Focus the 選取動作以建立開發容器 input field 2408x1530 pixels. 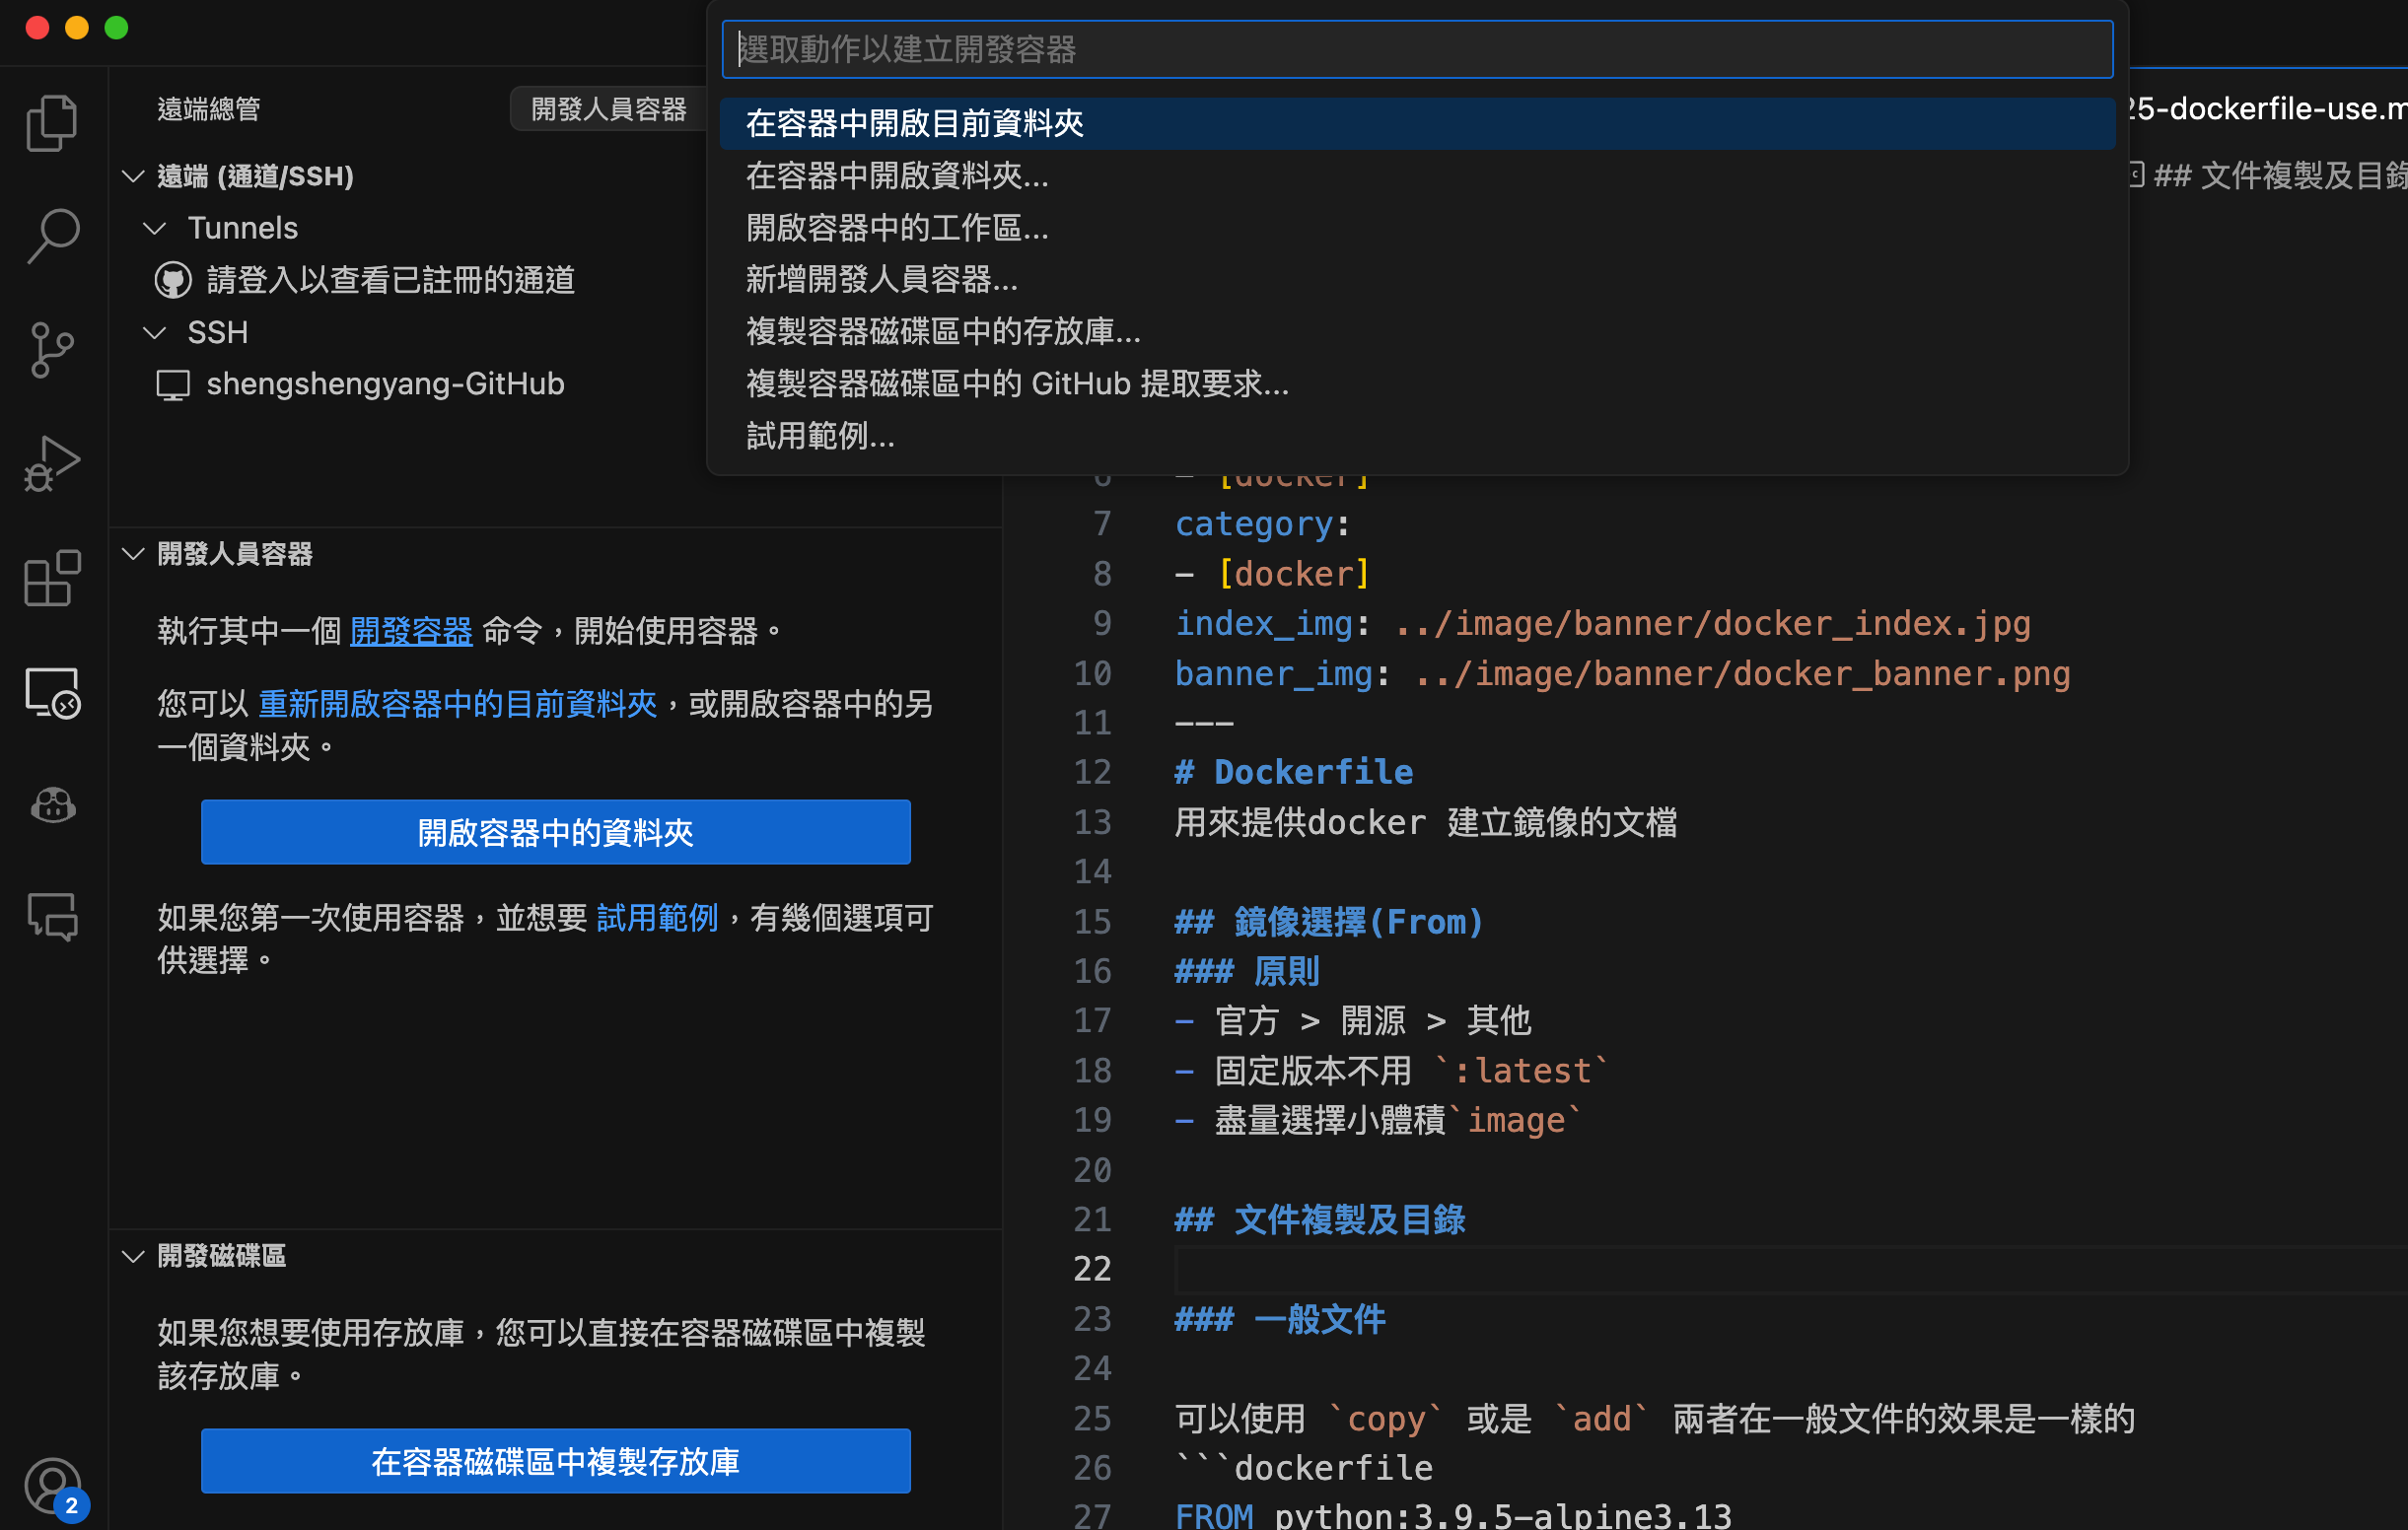pyautogui.click(x=1416, y=50)
